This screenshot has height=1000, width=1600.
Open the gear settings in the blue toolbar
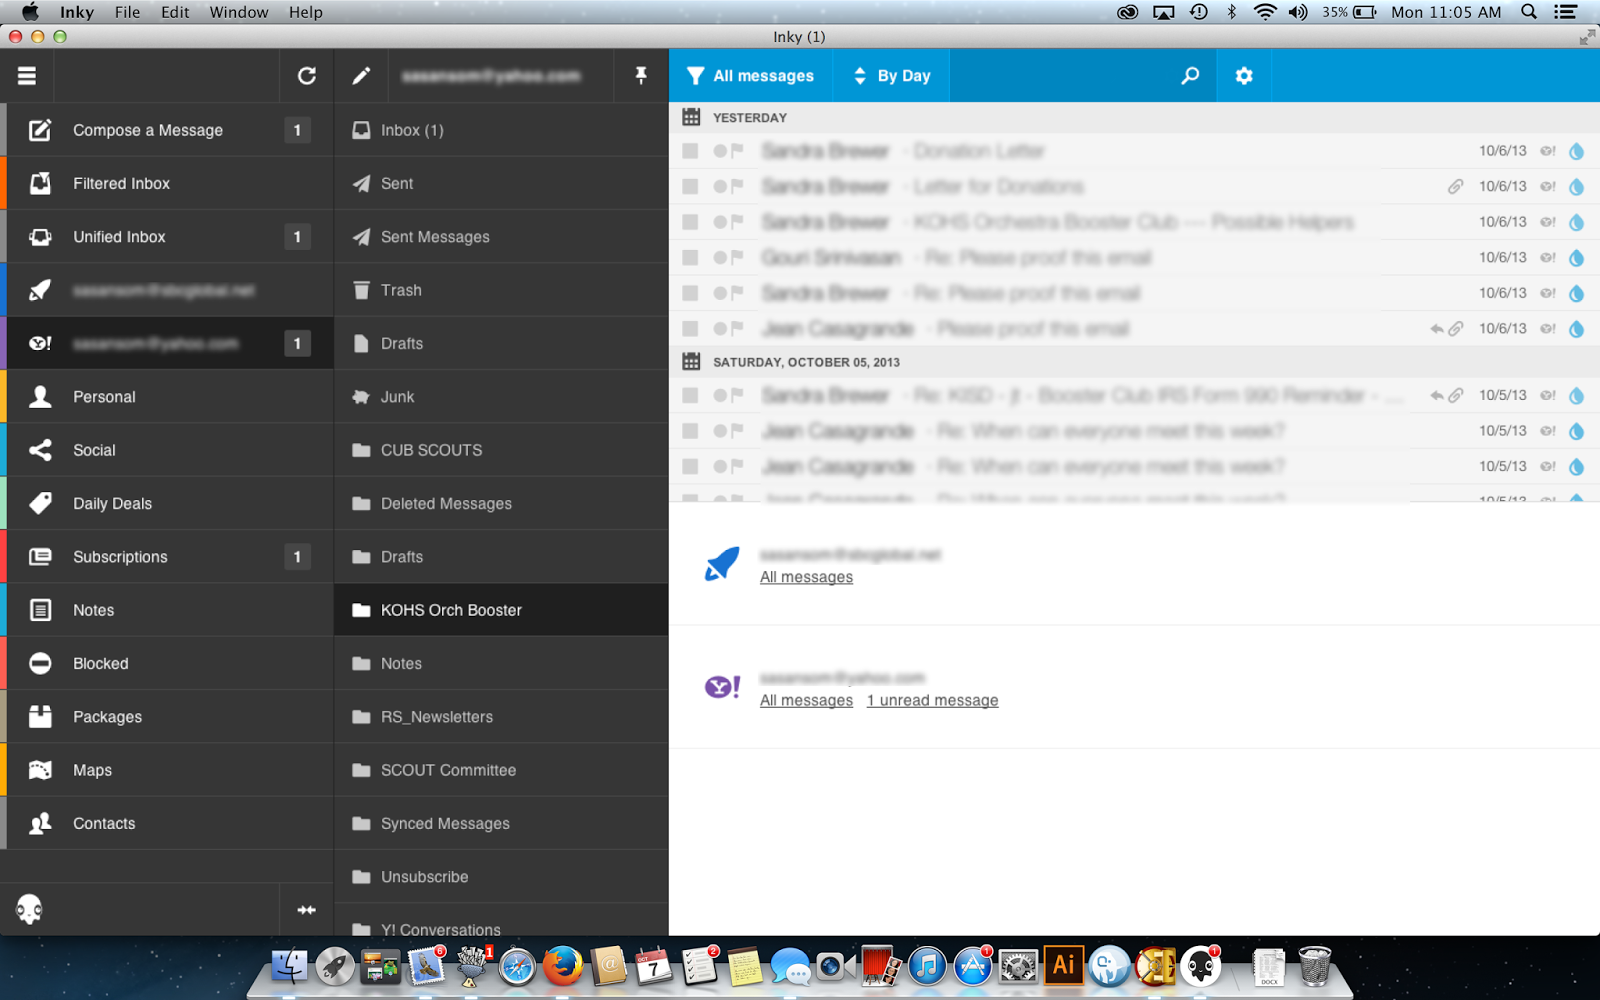pos(1244,76)
